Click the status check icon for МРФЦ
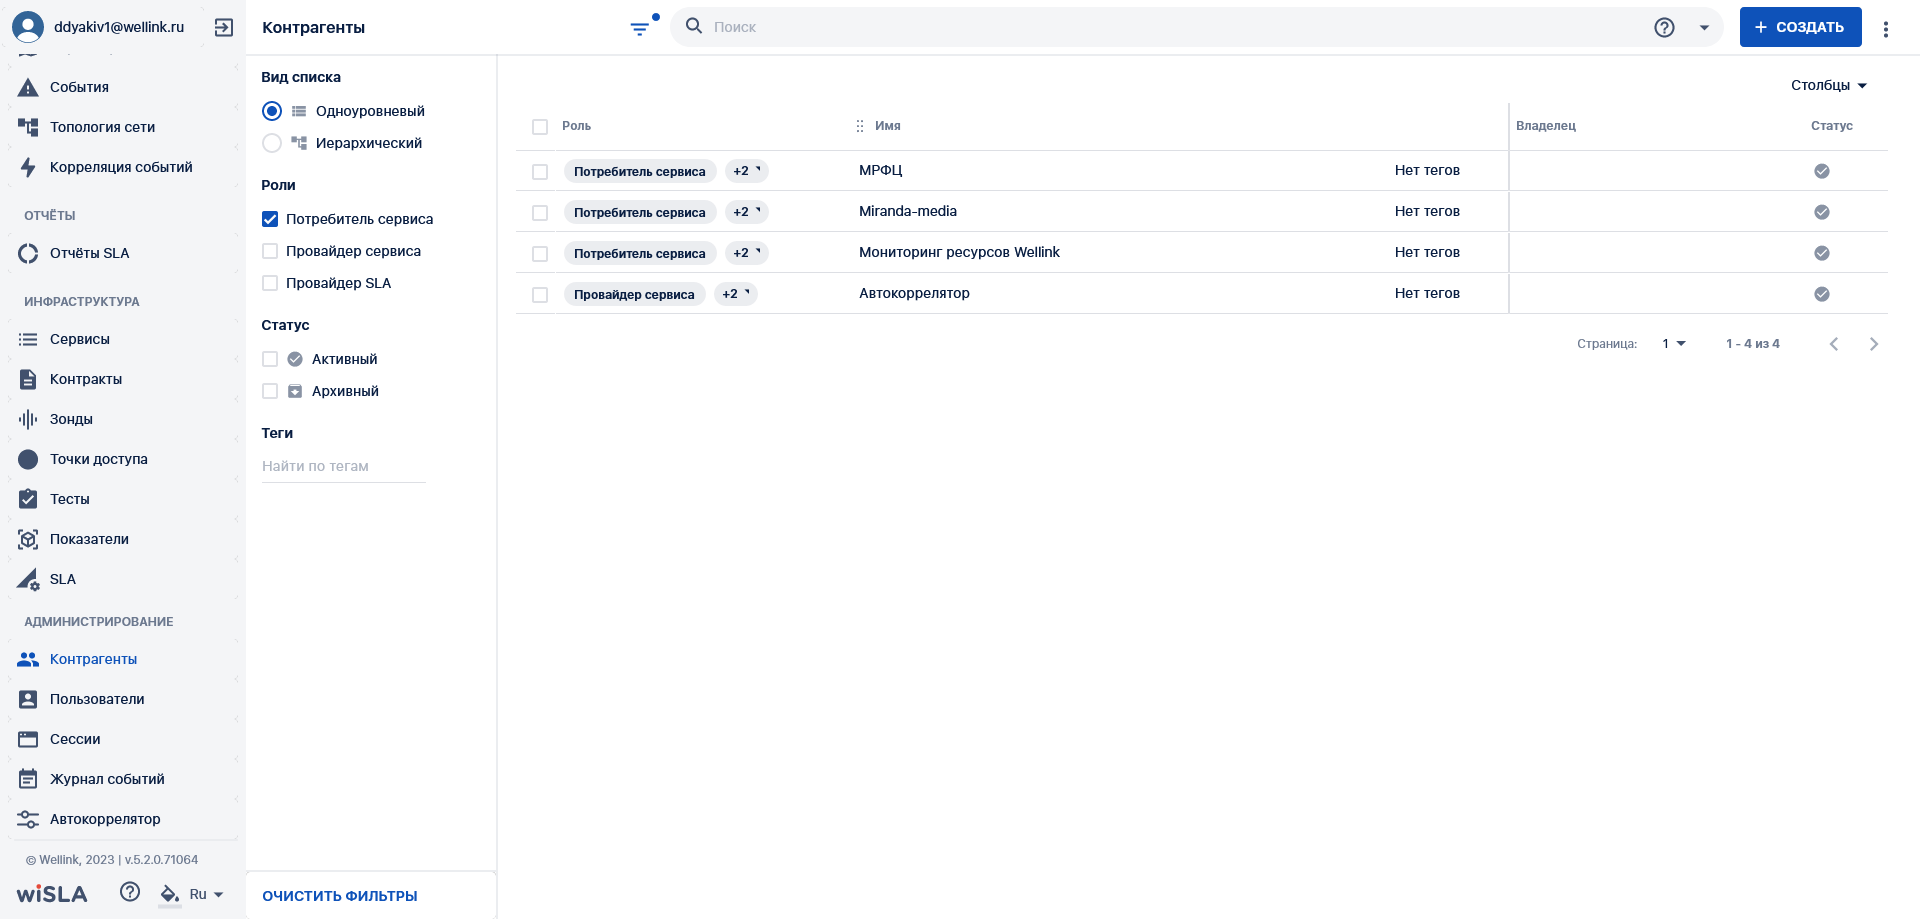The image size is (1920, 919). [x=1822, y=171]
